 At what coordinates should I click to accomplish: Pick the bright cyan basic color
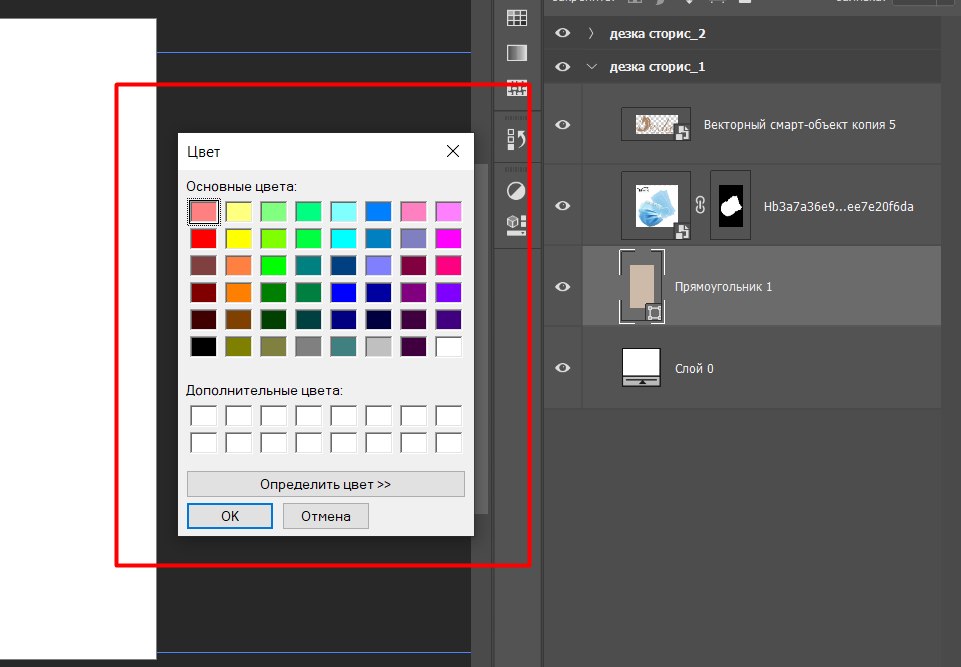click(x=343, y=238)
